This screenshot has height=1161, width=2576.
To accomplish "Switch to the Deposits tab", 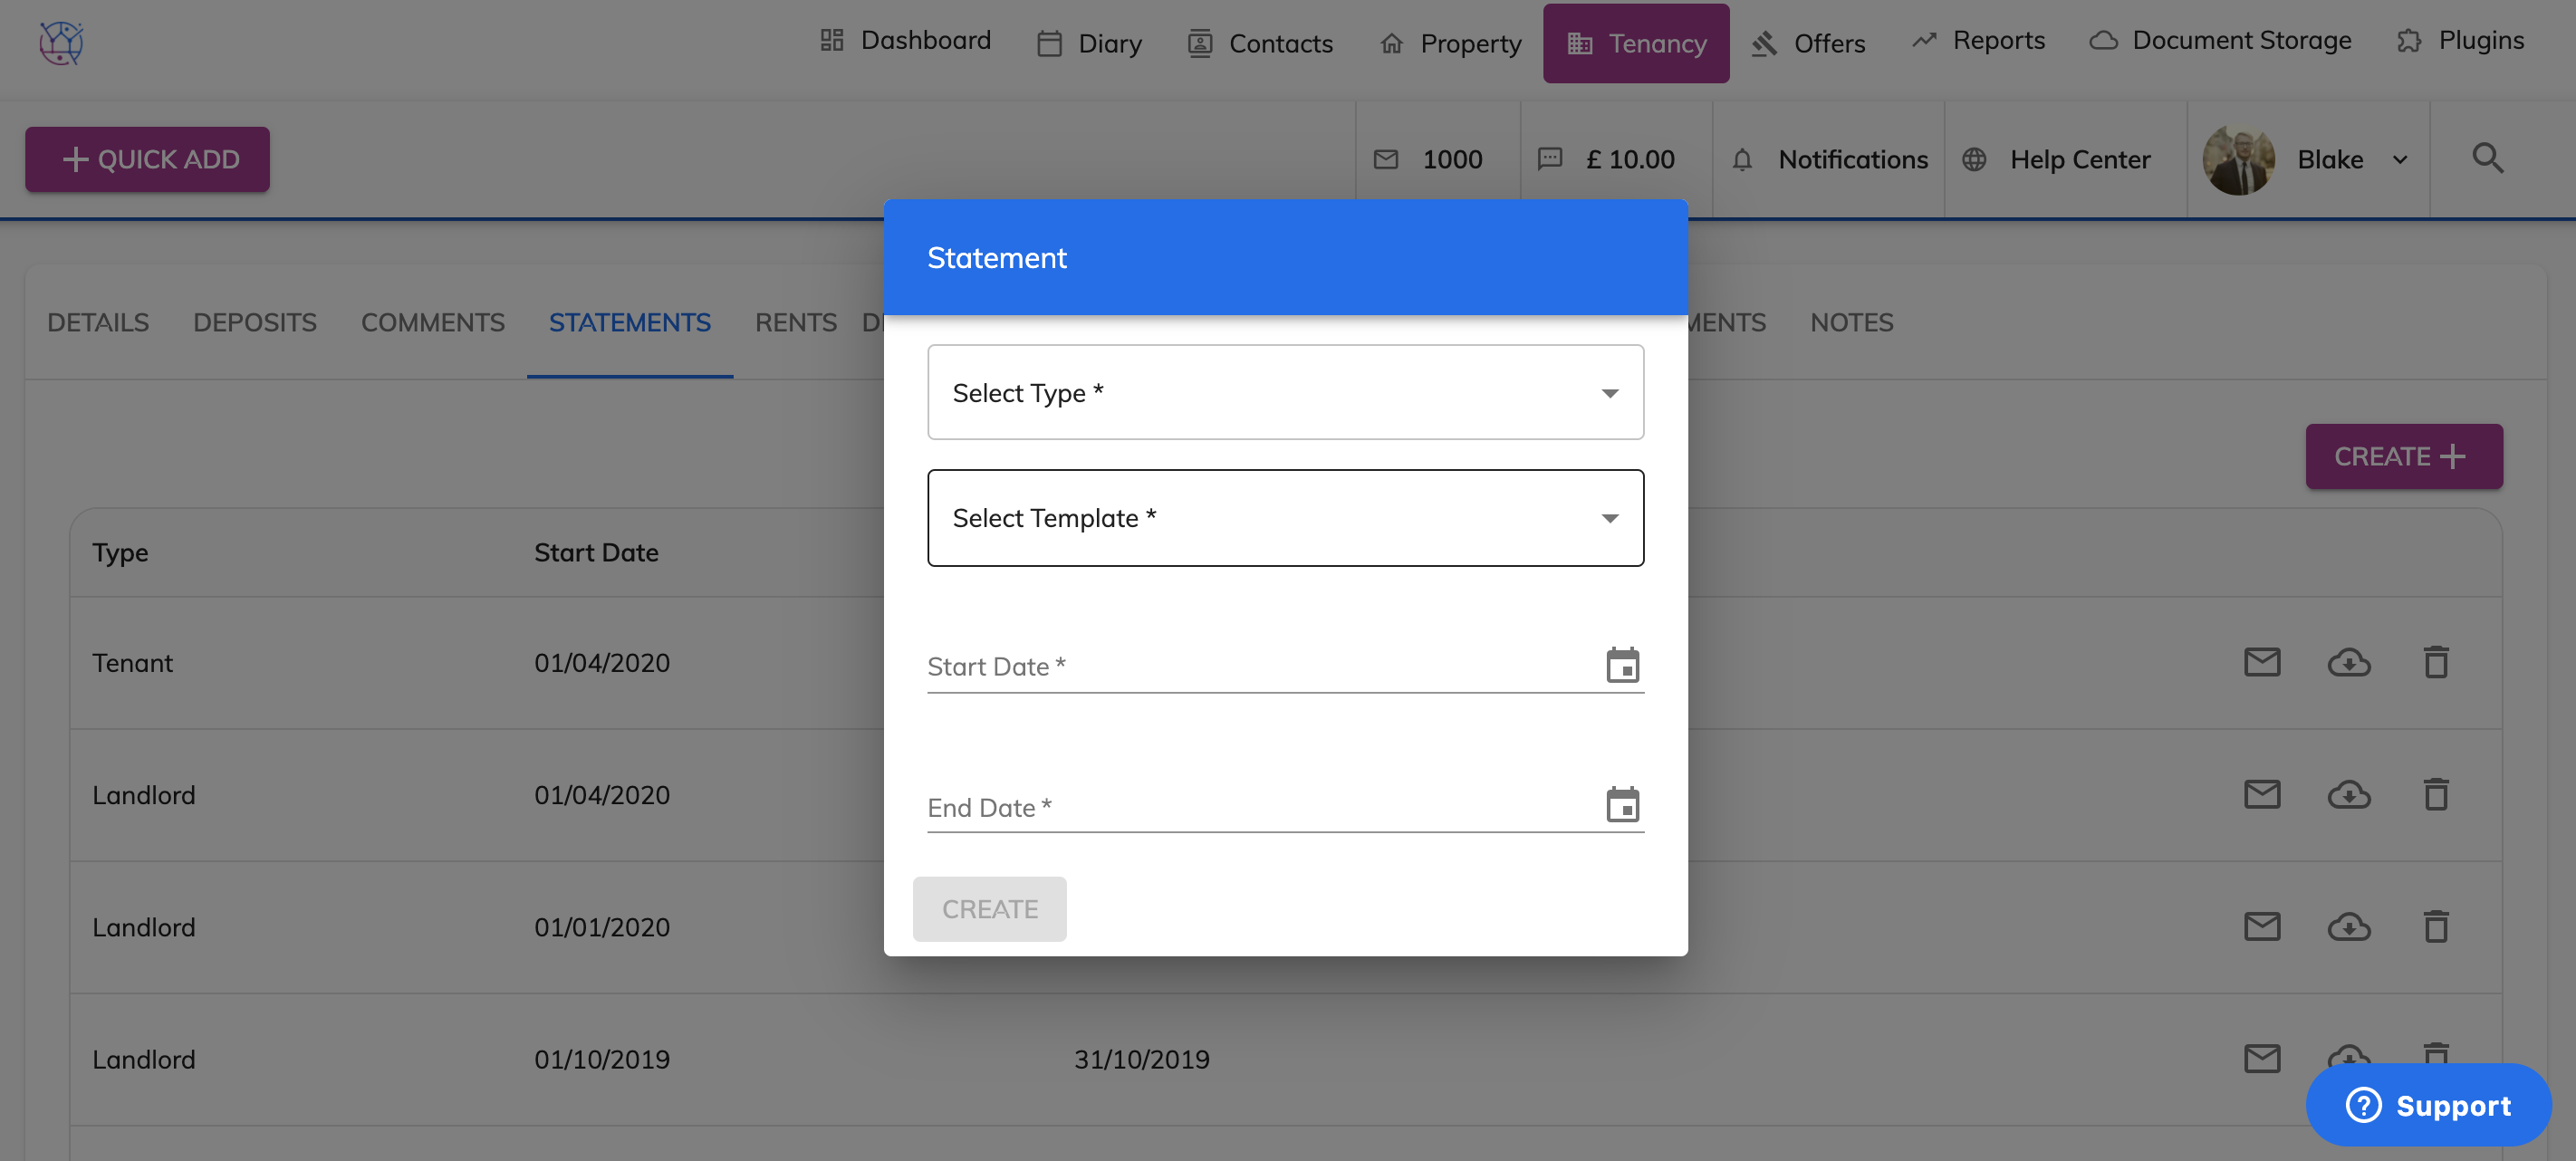I will (x=254, y=322).
